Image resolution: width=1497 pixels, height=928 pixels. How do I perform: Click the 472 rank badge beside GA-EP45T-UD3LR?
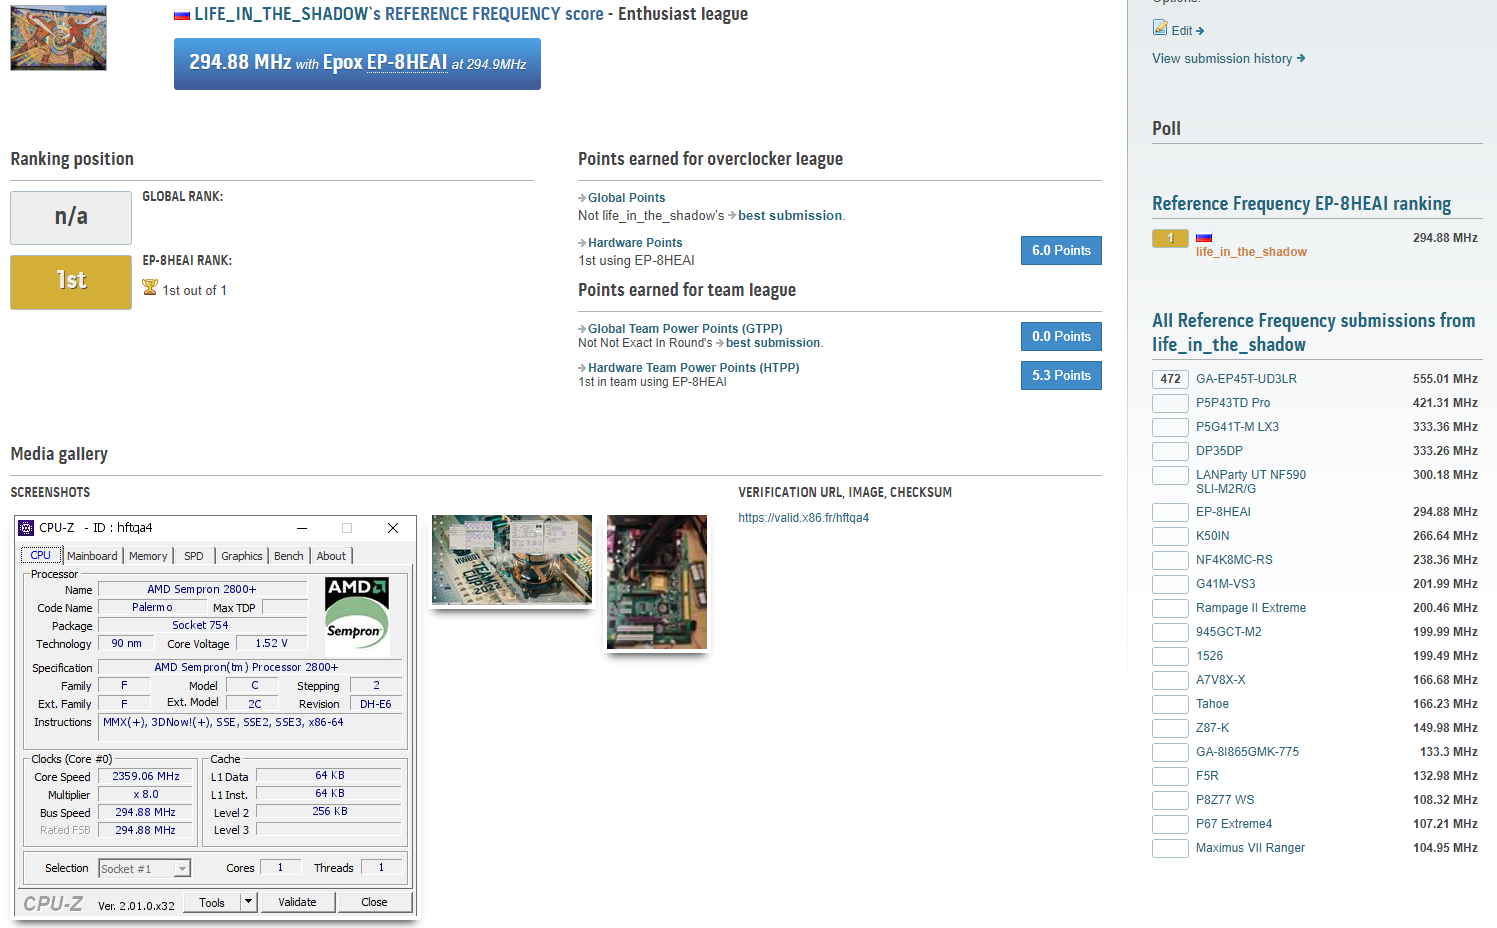(1170, 379)
